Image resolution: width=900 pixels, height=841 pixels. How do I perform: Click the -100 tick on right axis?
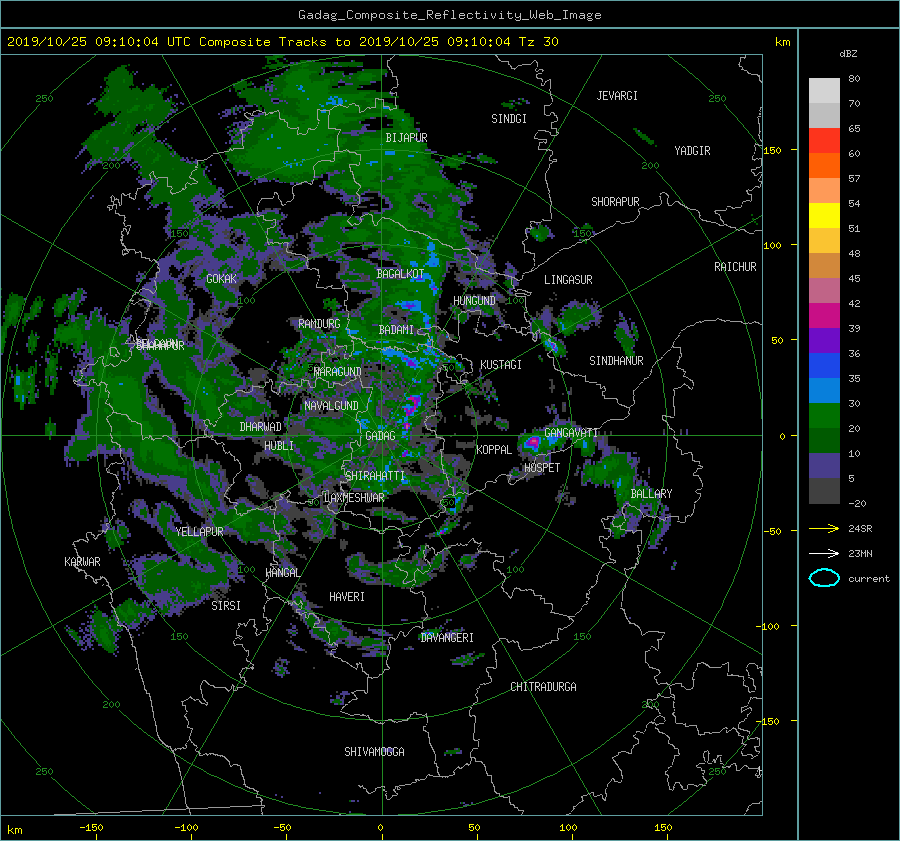769,626
